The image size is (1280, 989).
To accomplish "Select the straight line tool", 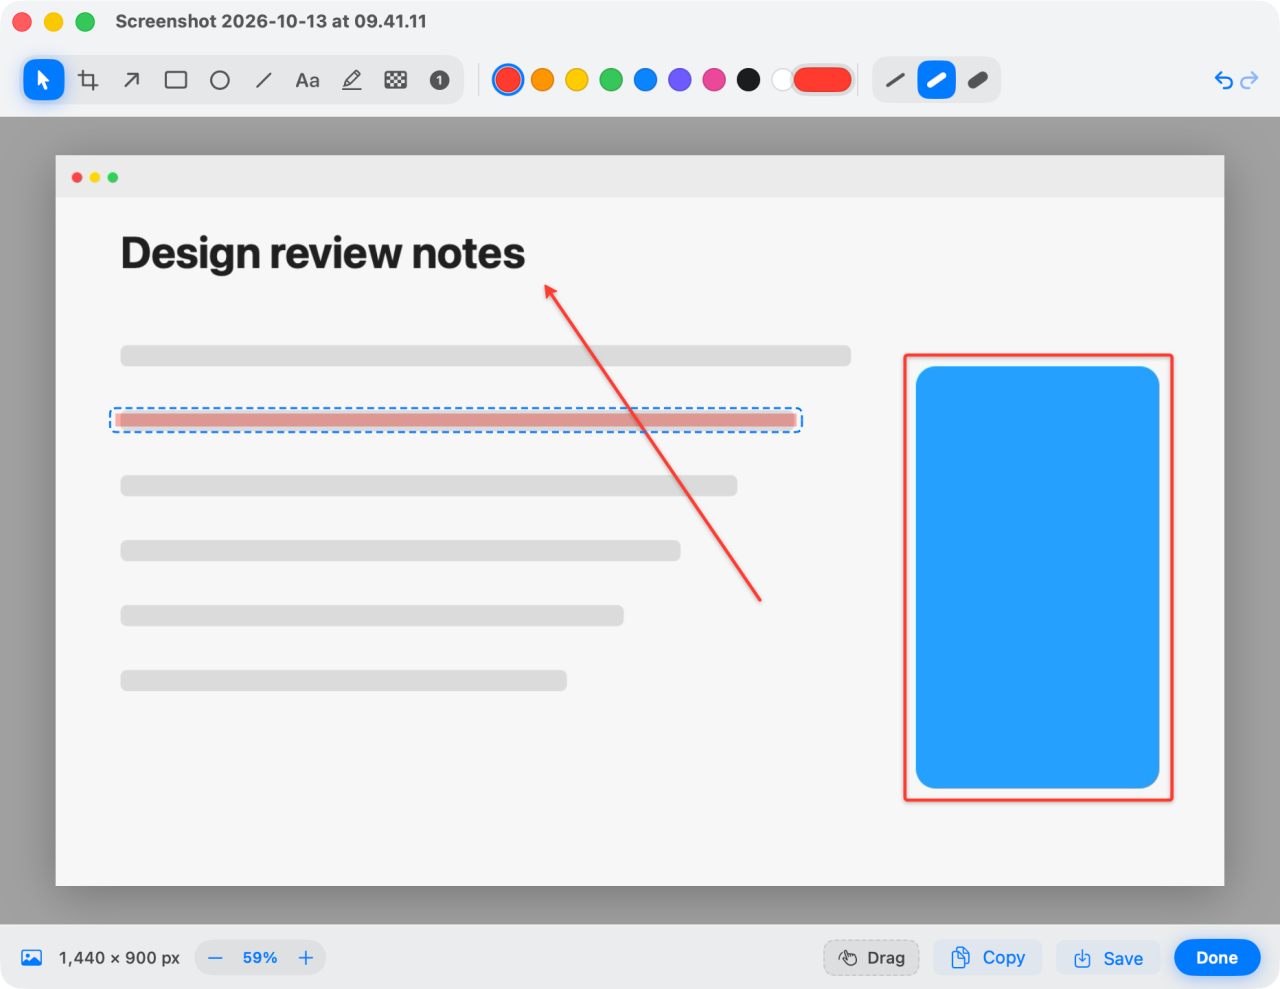I will [264, 80].
